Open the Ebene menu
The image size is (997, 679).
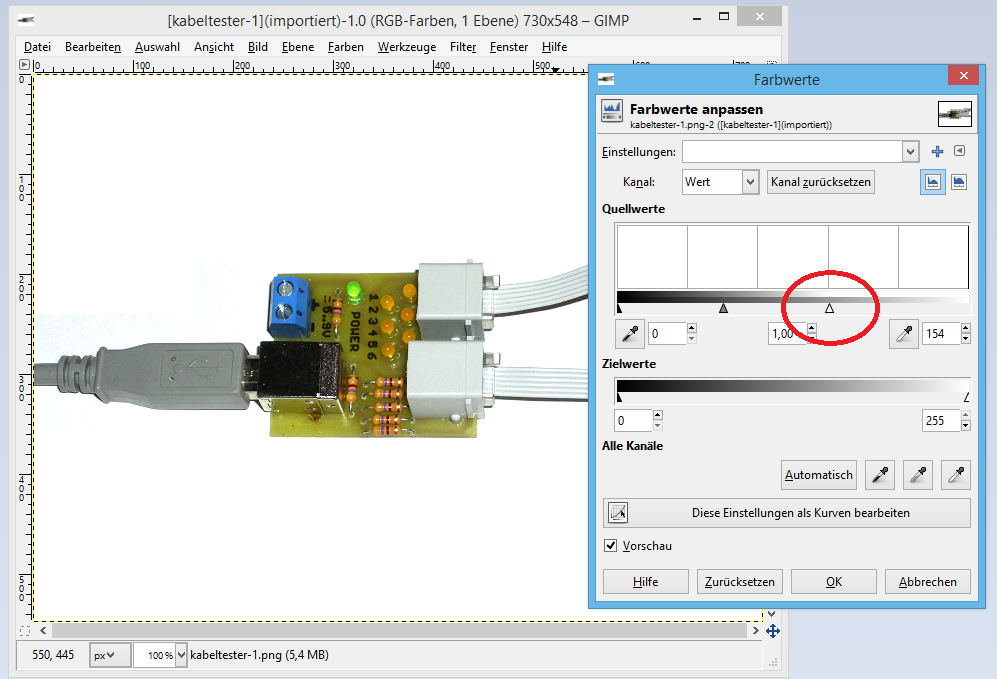point(298,47)
